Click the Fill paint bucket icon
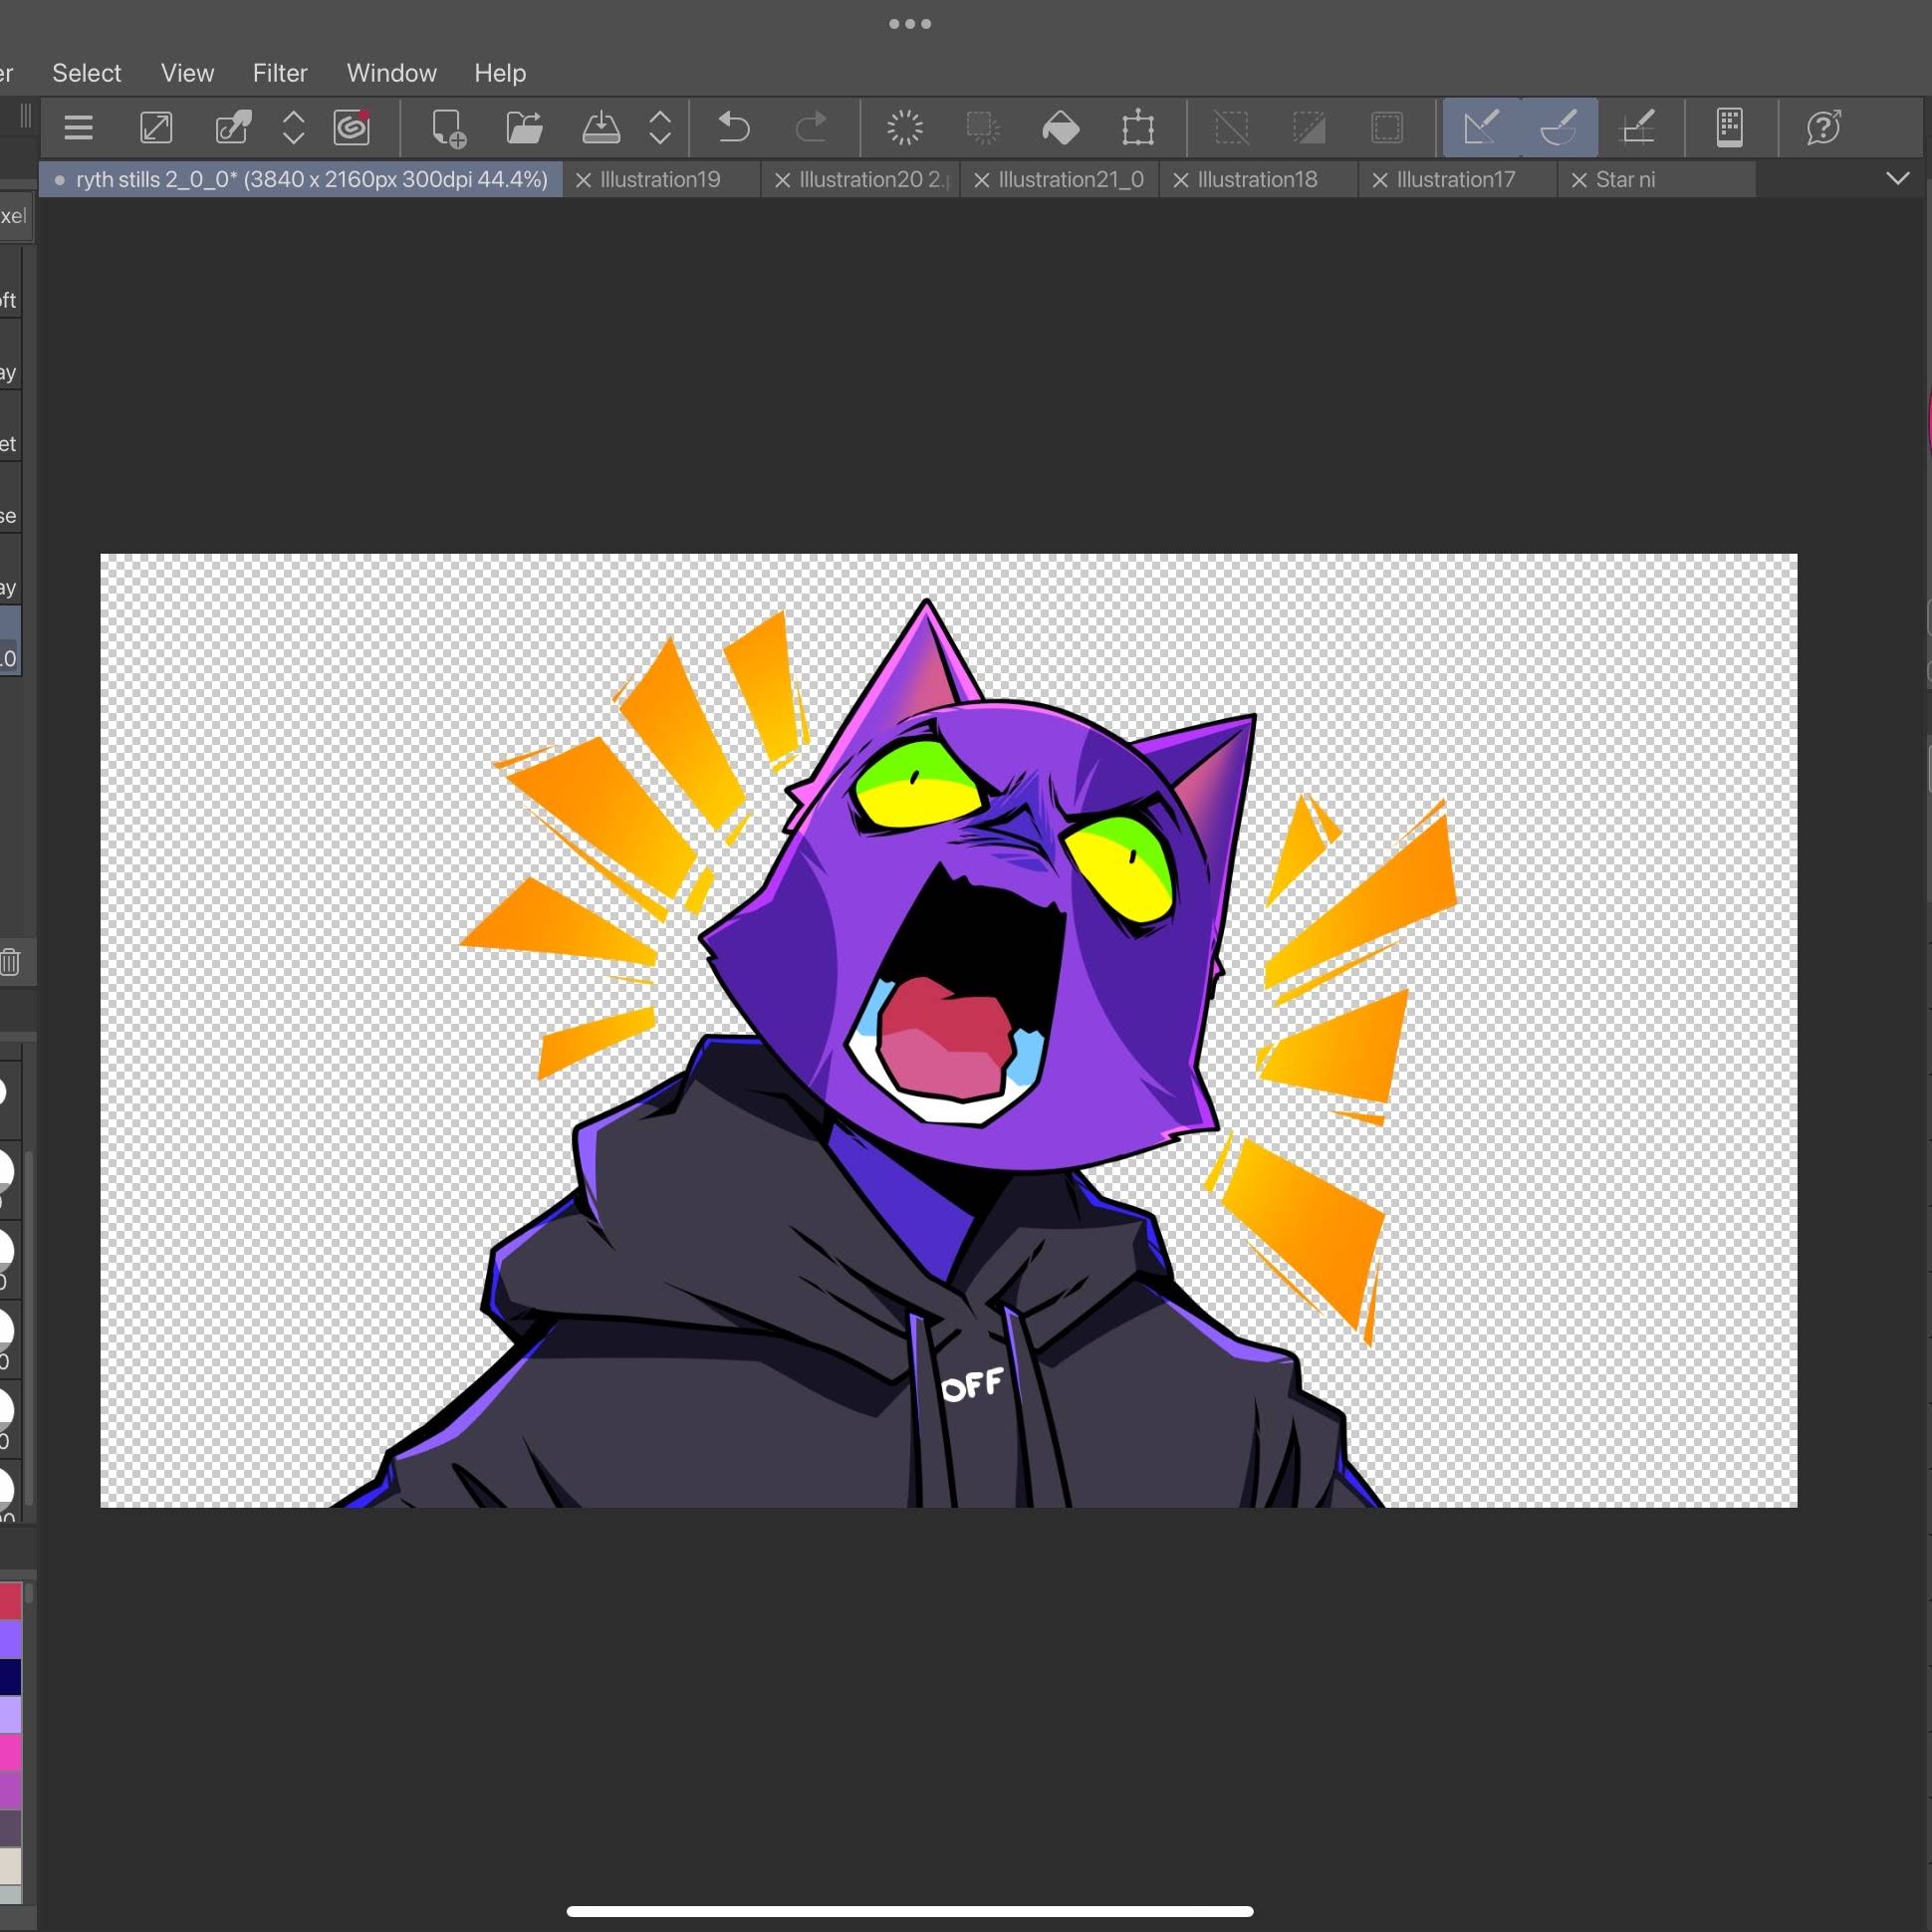Viewport: 1932px width, 1932px height. [1061, 128]
